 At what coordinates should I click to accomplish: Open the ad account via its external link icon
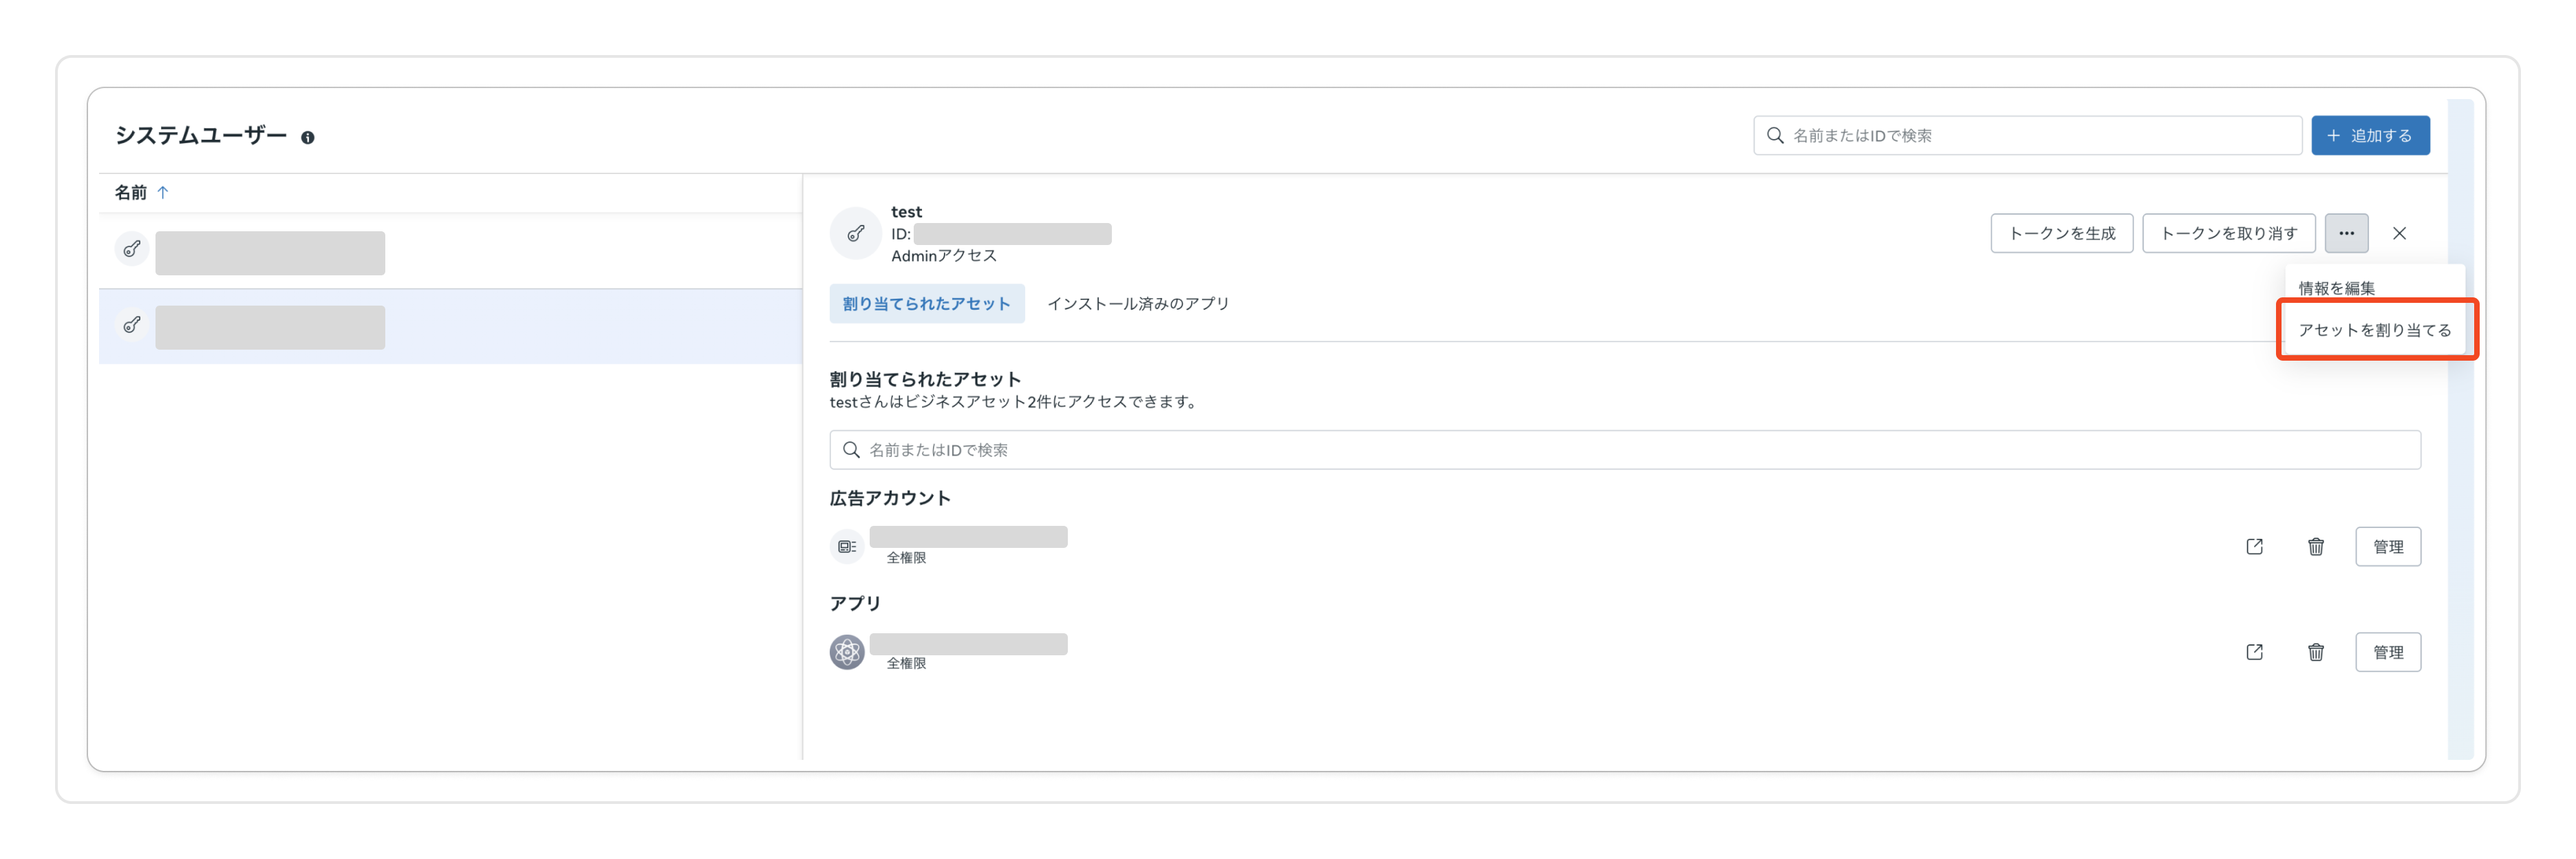click(2254, 546)
